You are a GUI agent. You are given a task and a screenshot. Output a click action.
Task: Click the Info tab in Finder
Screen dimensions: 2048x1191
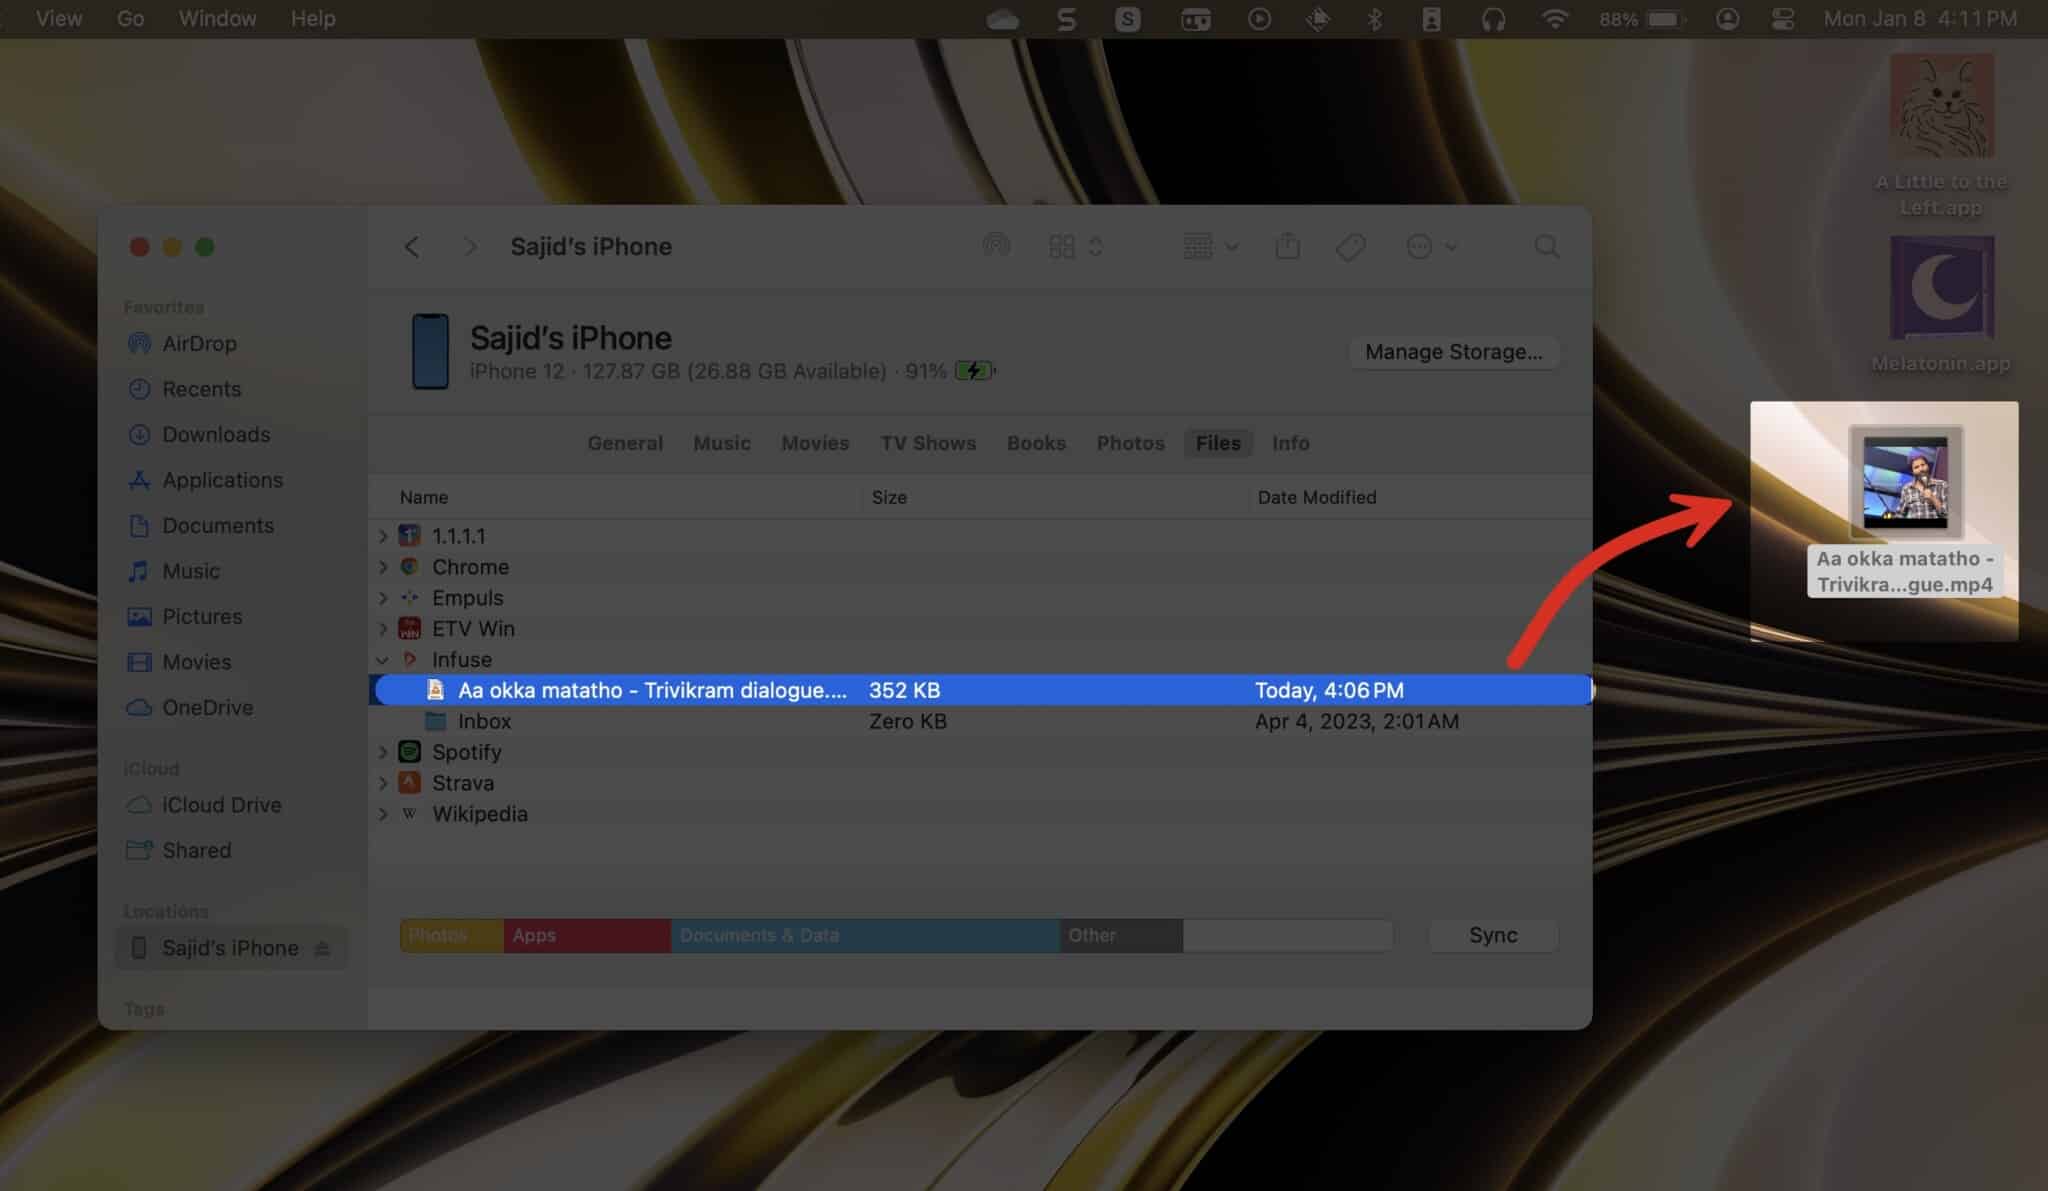click(x=1288, y=442)
